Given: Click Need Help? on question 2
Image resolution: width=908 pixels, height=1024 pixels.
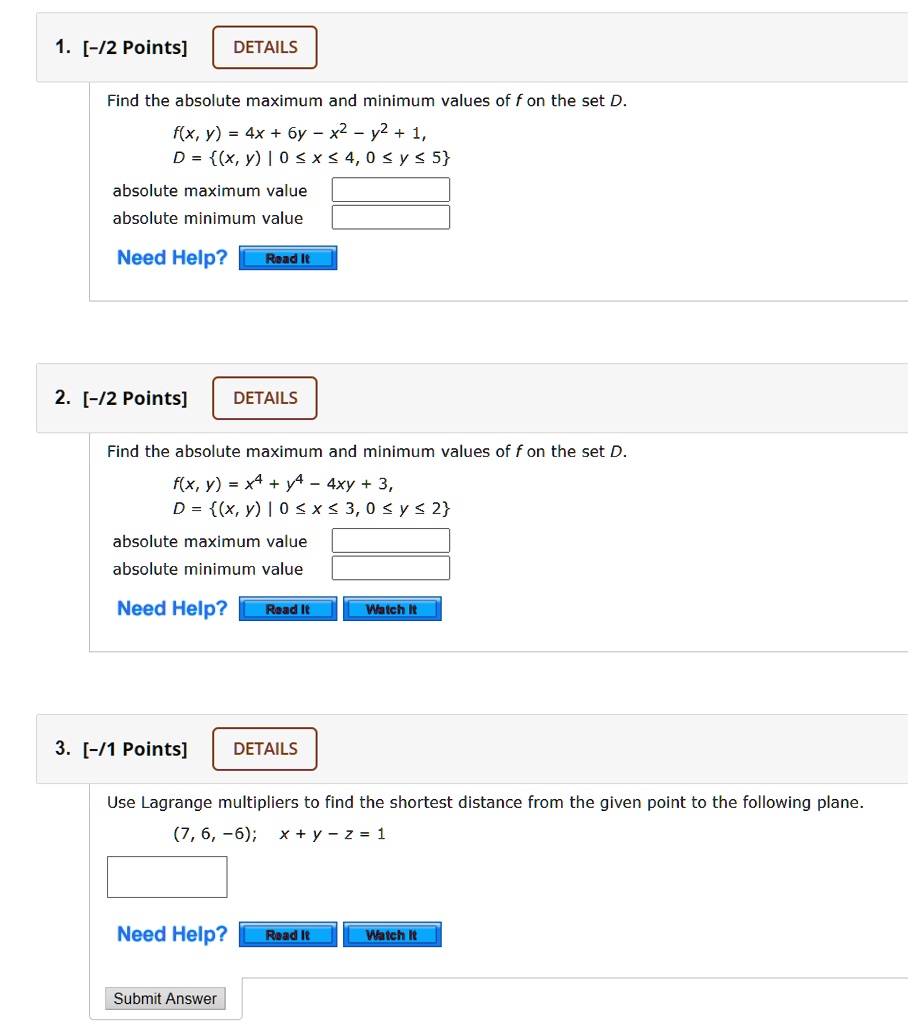Looking at the screenshot, I should [x=171, y=607].
